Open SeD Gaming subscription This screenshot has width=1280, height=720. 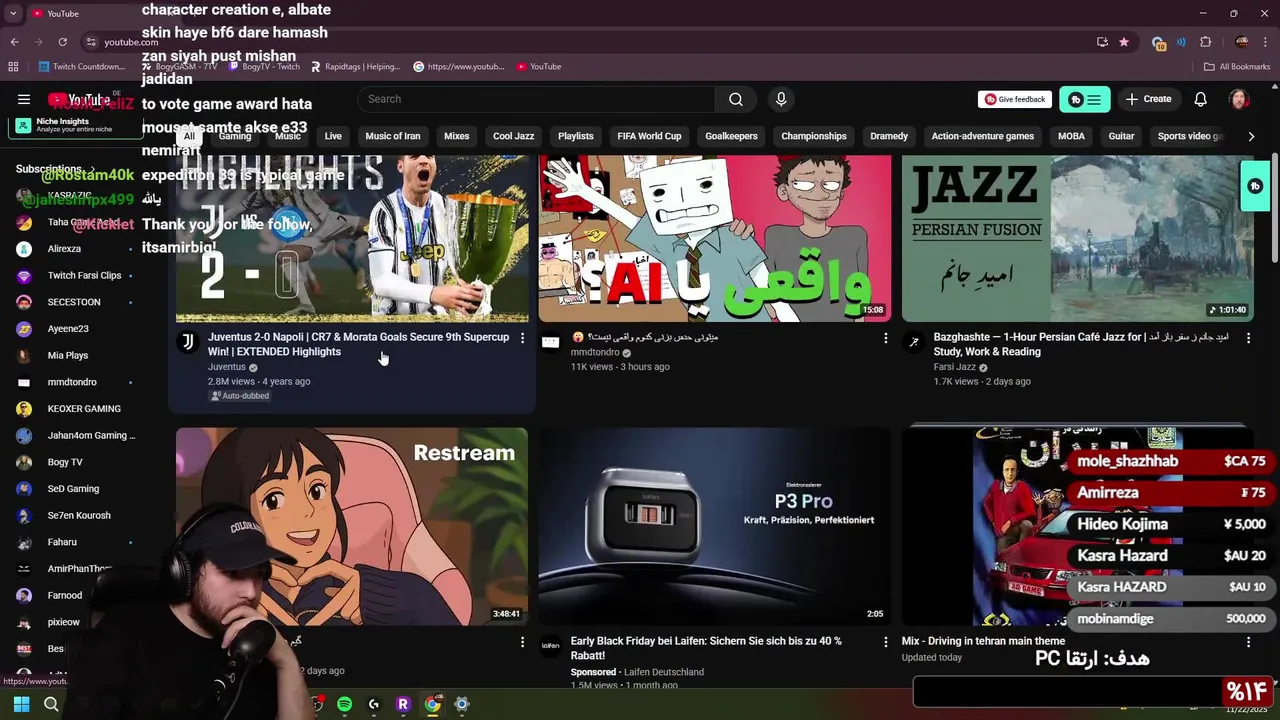tap(73, 489)
